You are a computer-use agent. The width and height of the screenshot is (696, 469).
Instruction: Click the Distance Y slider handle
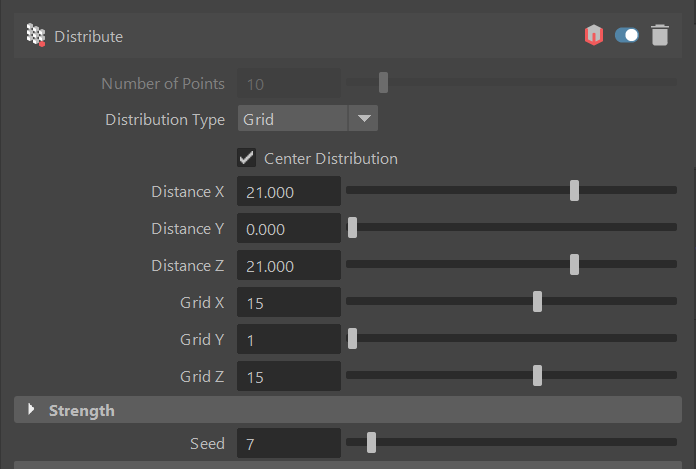tap(352, 228)
